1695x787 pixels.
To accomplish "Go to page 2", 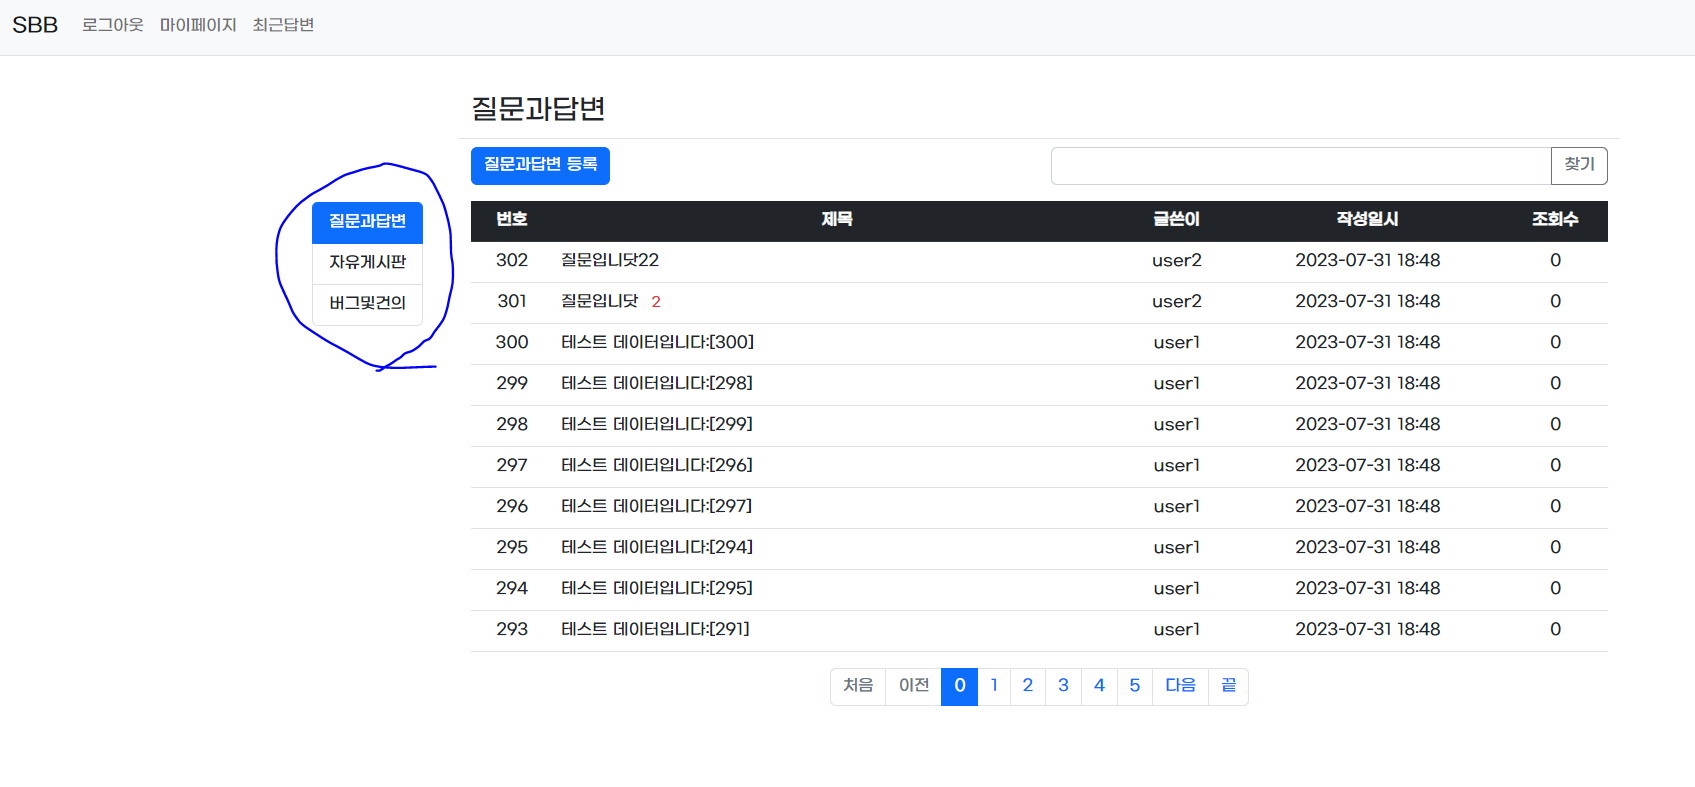I will pos(1028,686).
